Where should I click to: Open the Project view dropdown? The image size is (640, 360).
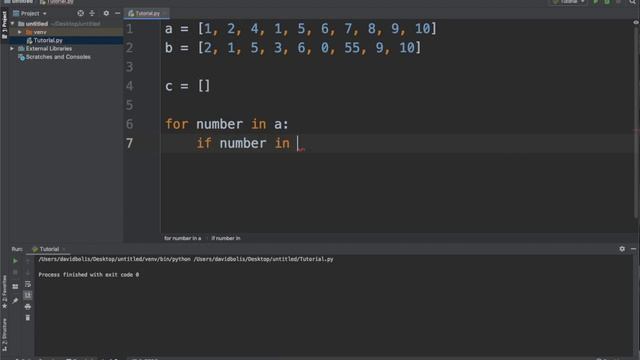coord(30,13)
